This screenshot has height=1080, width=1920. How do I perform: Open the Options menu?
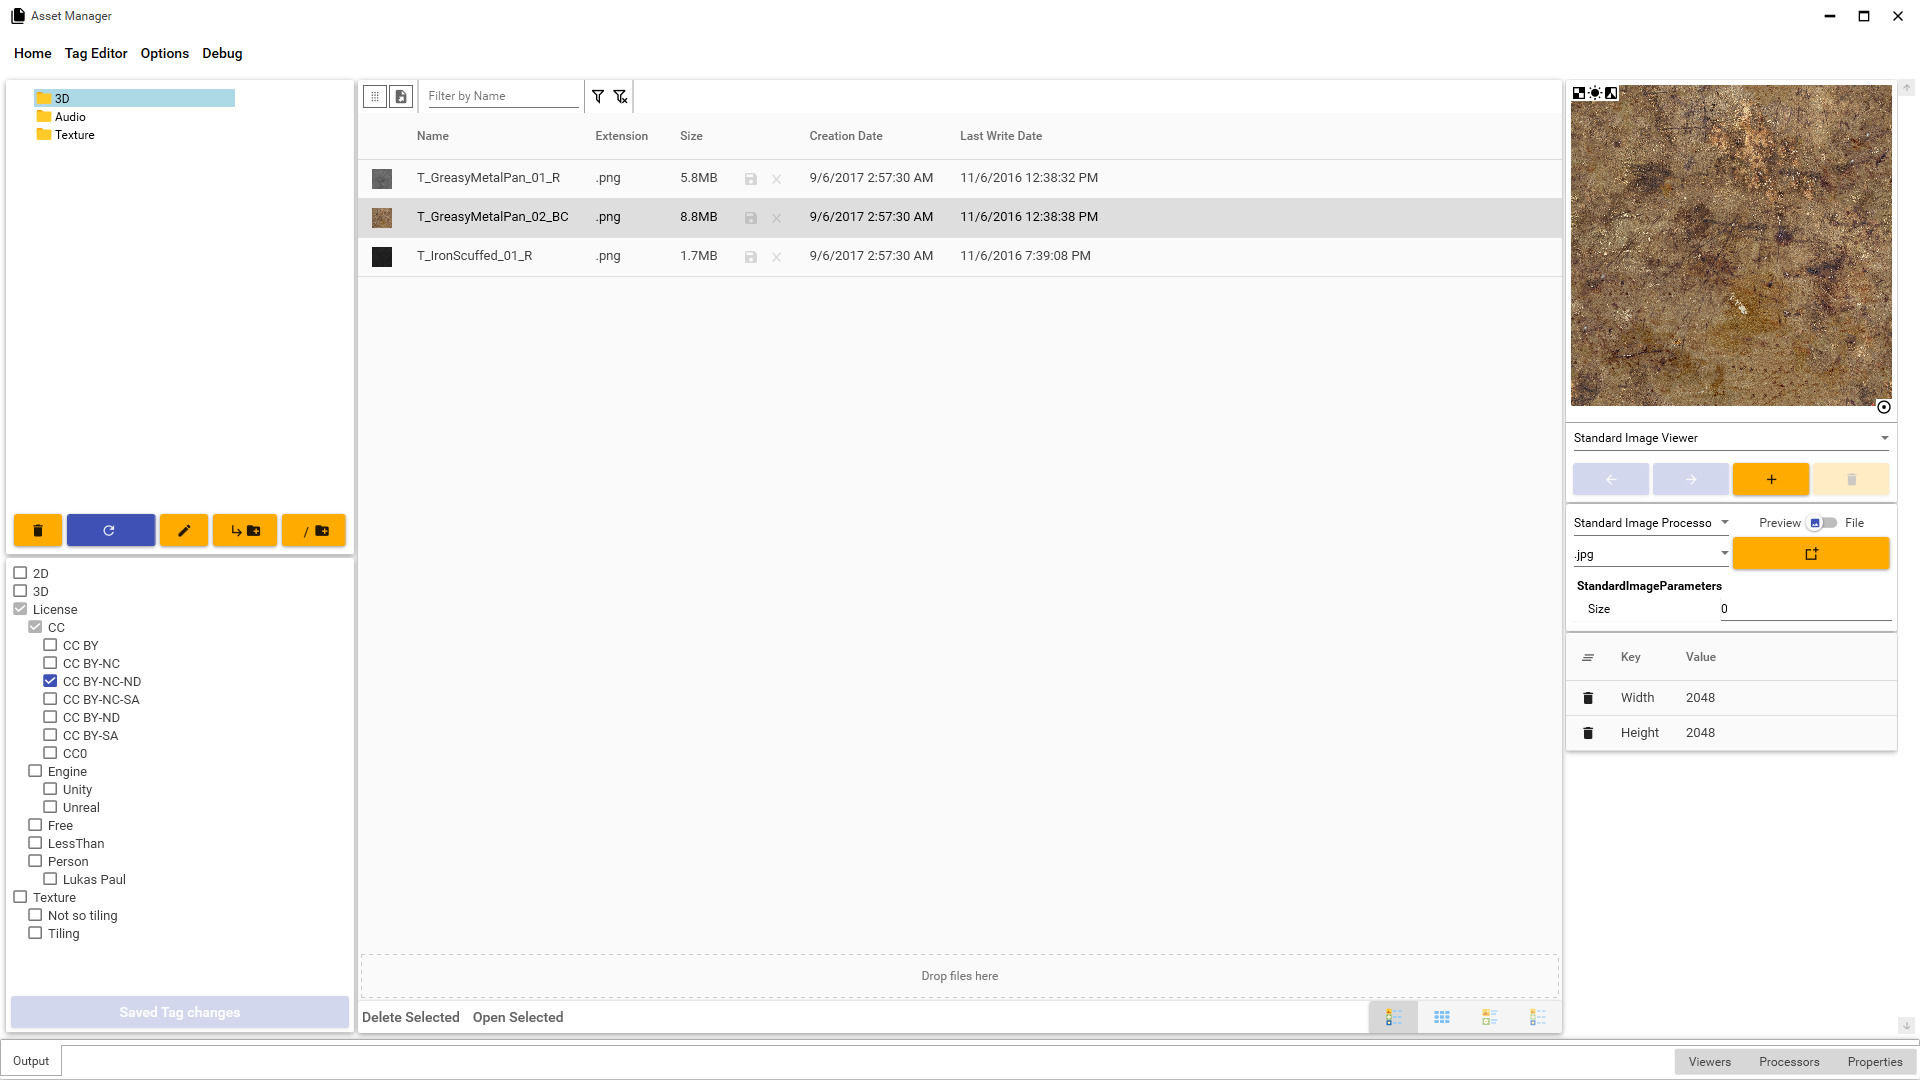tap(164, 53)
